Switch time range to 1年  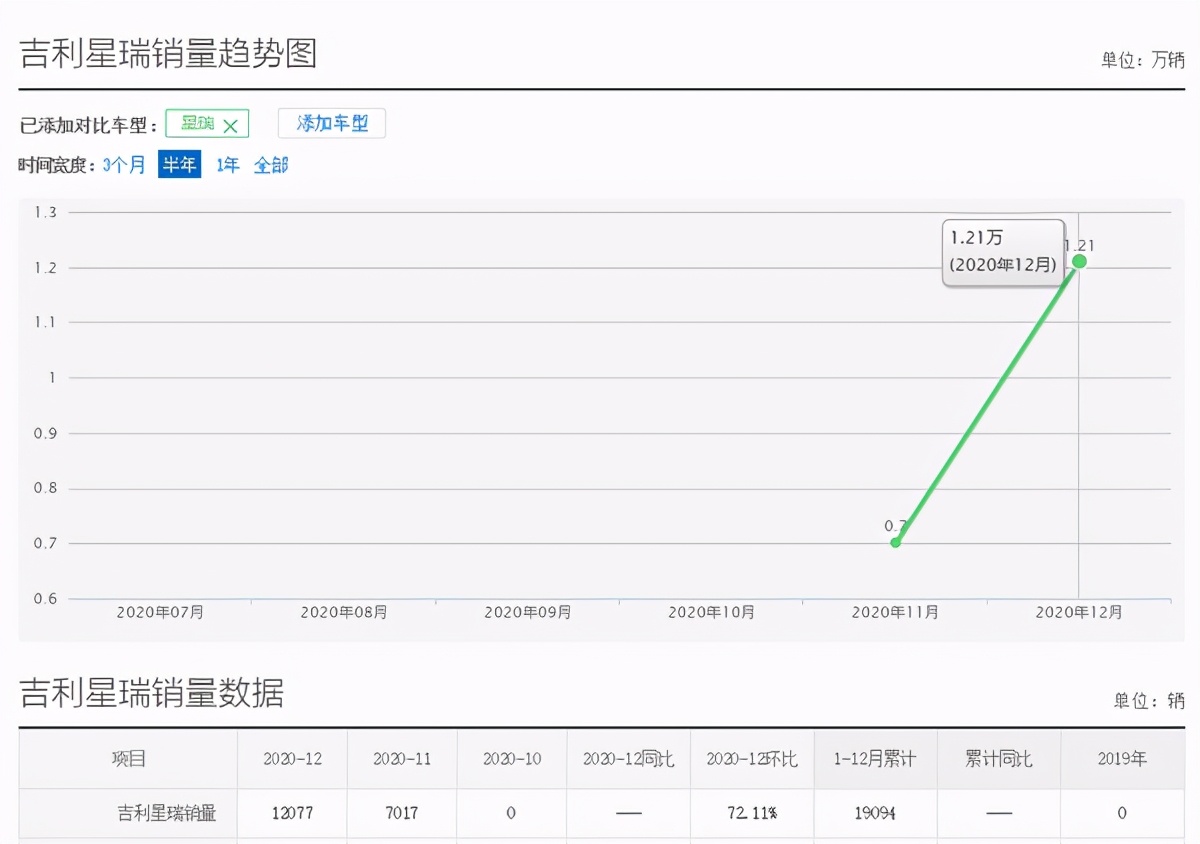228,165
